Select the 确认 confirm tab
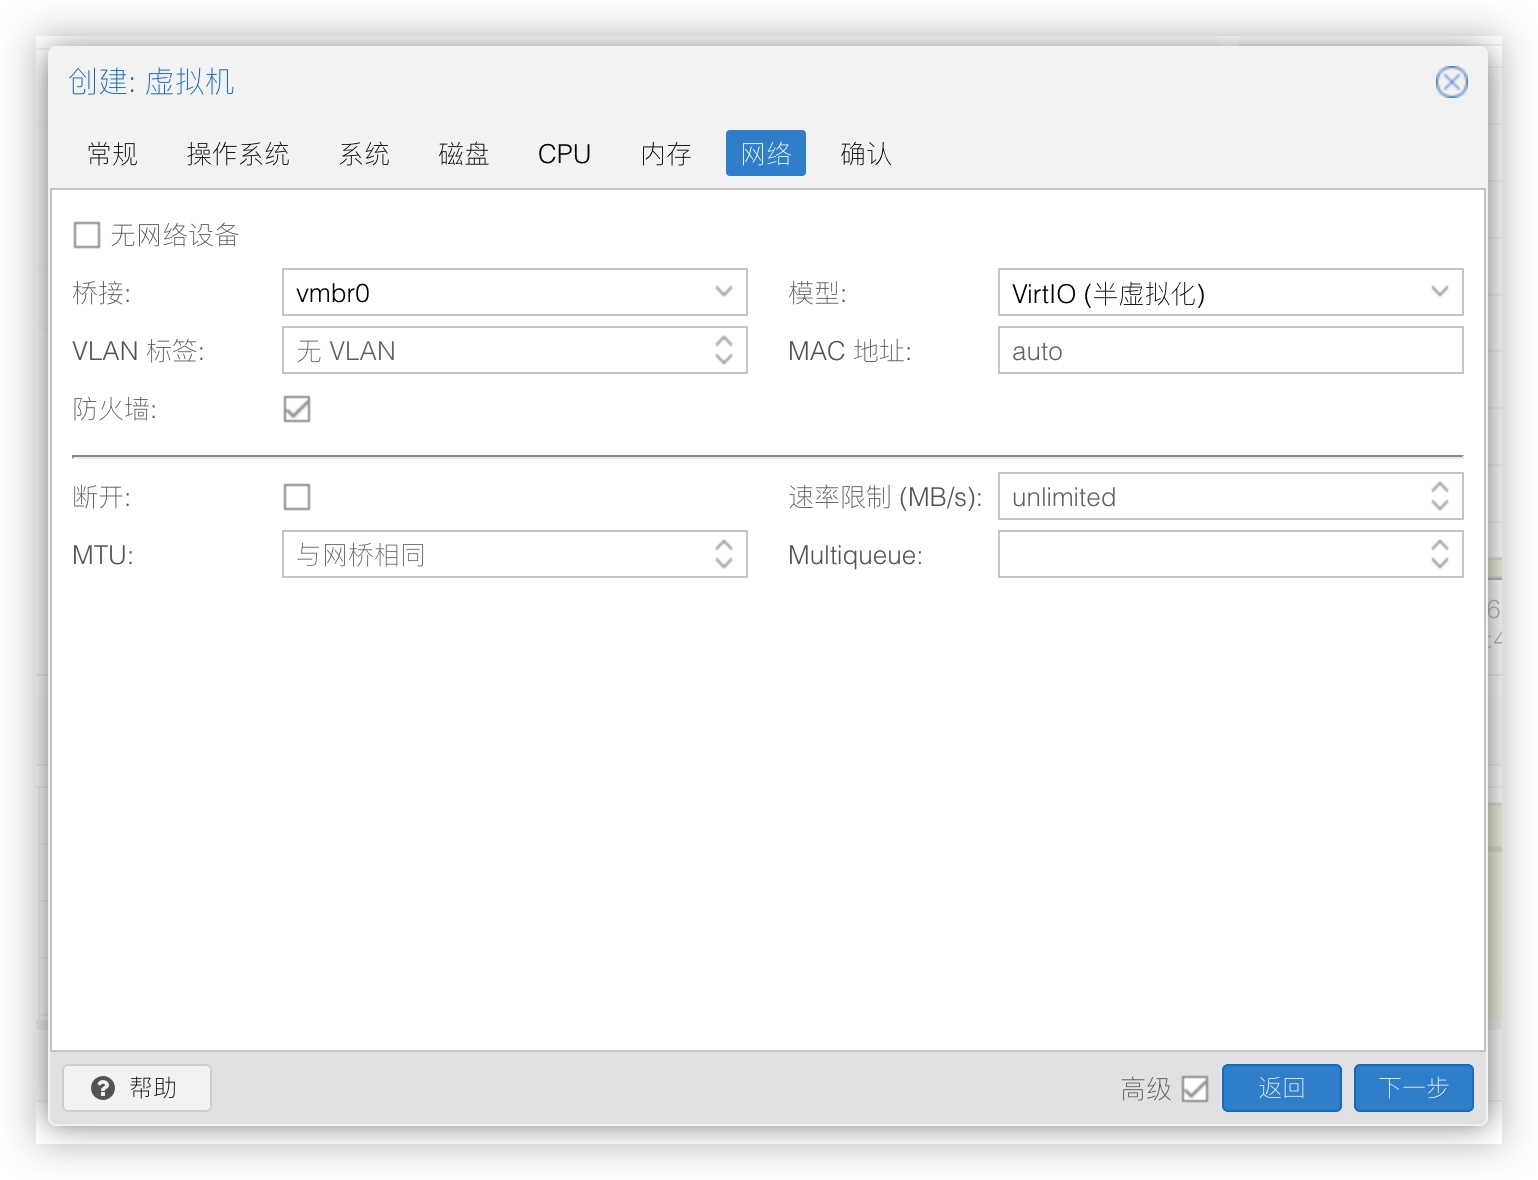Viewport: 1538px width, 1180px height. pyautogui.click(x=865, y=154)
